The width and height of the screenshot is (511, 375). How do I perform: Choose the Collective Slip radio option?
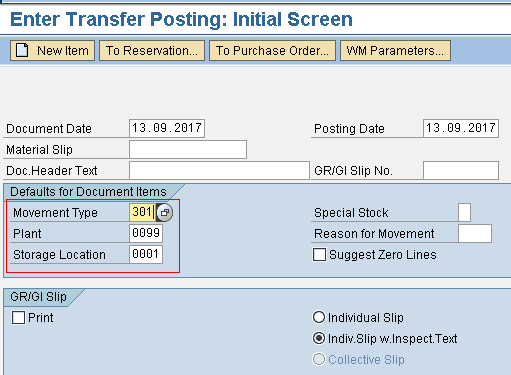pyautogui.click(x=319, y=359)
